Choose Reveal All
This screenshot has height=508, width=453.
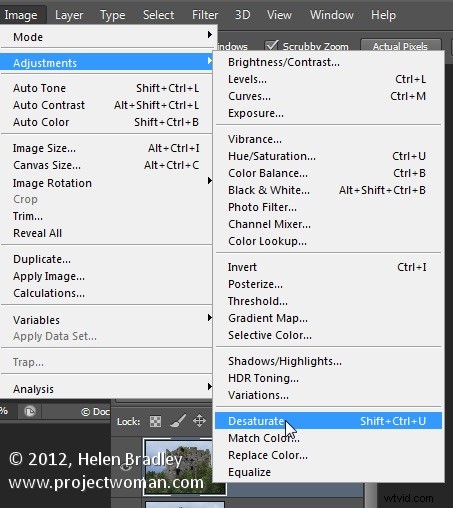(107, 233)
